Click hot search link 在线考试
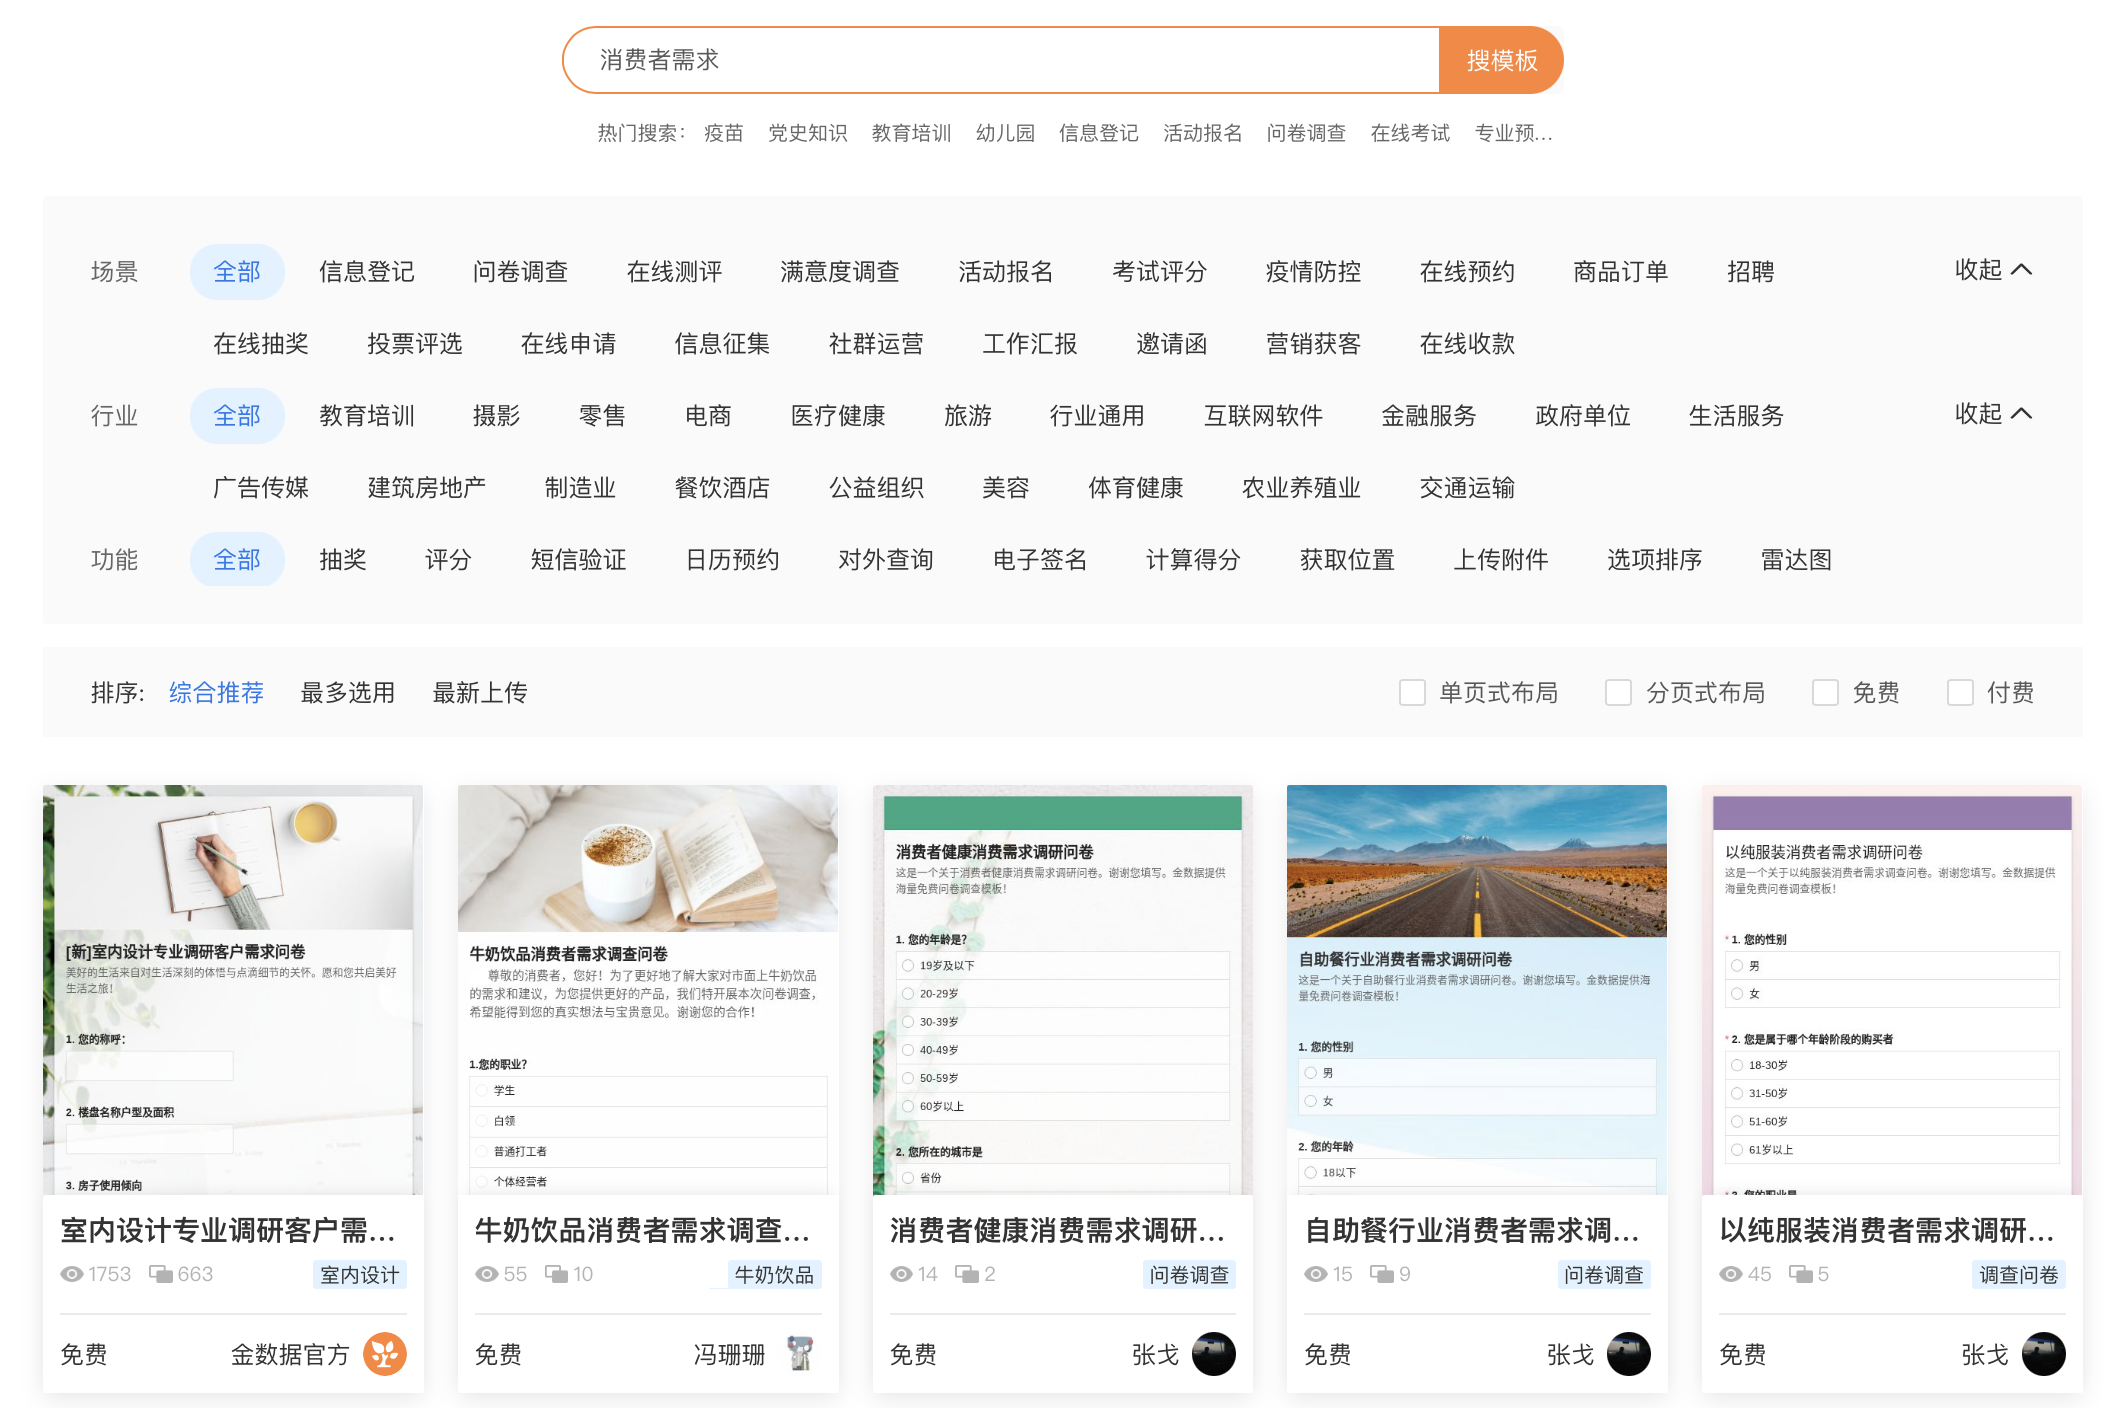Screen dimensions: 2126x1408 (x=1410, y=133)
